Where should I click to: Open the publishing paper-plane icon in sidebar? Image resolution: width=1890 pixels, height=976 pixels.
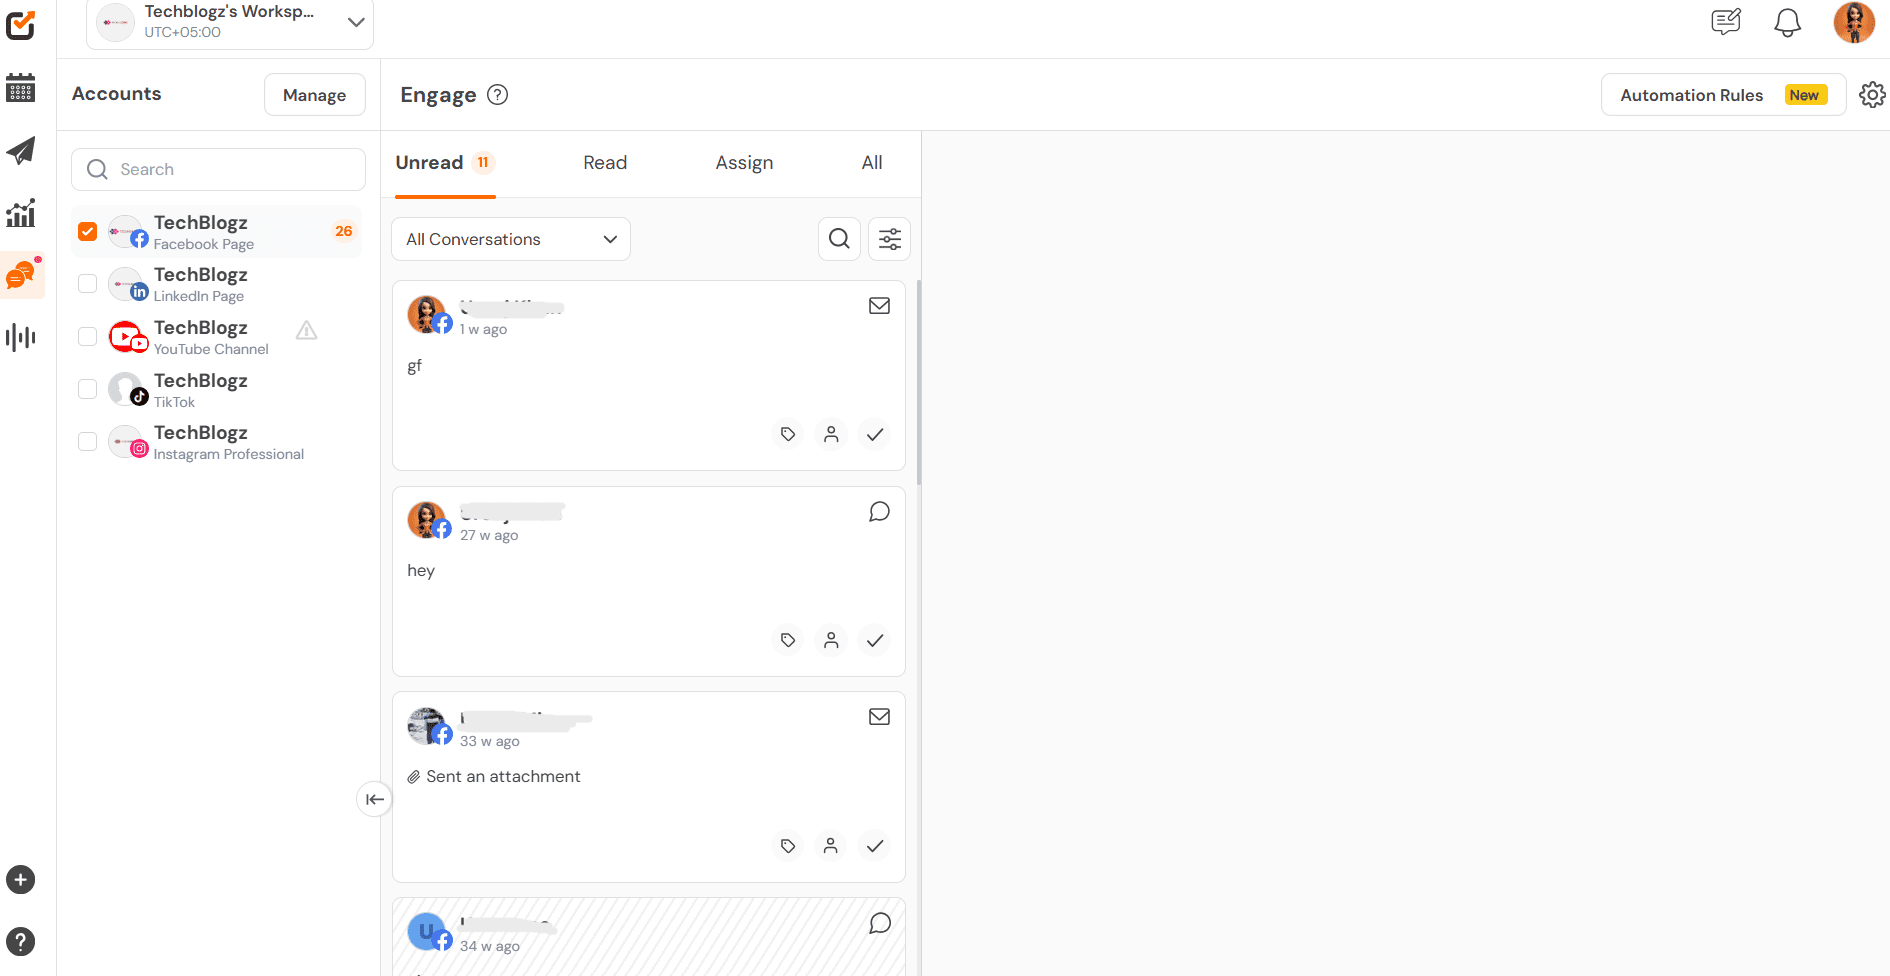[21, 151]
